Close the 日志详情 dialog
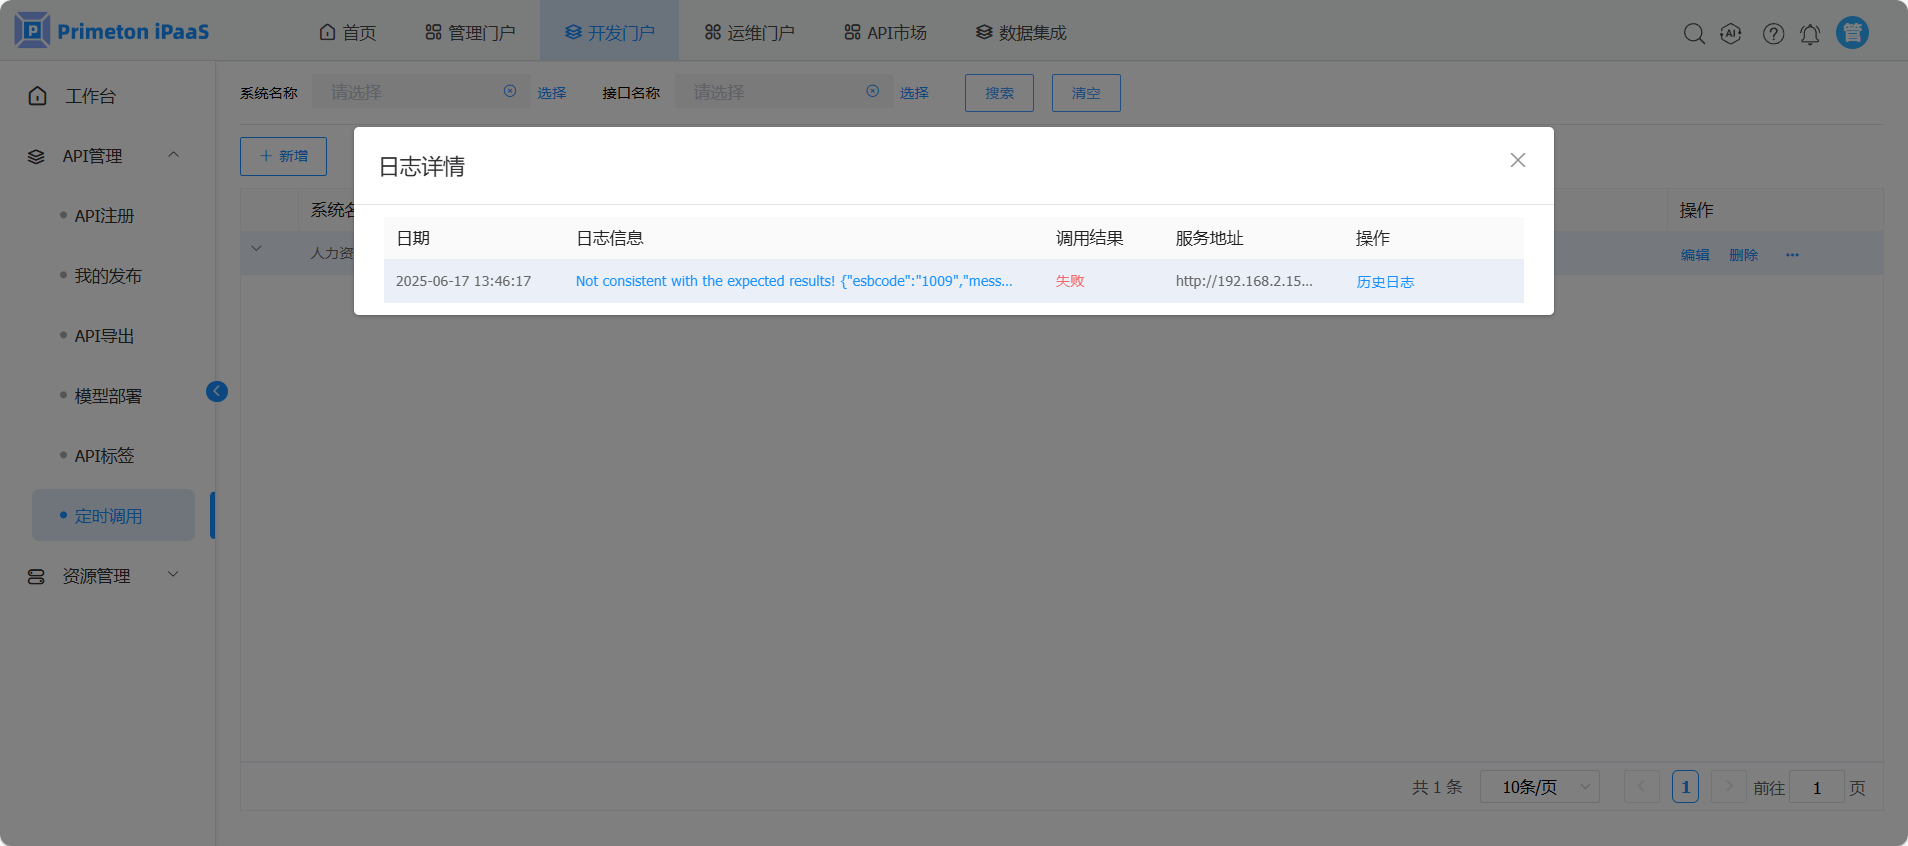 click(1517, 160)
